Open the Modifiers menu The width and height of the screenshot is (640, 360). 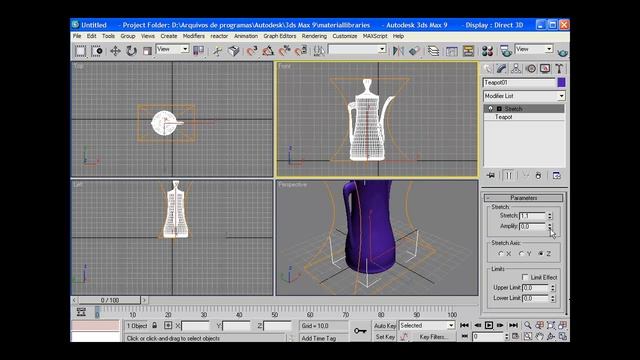point(193,36)
